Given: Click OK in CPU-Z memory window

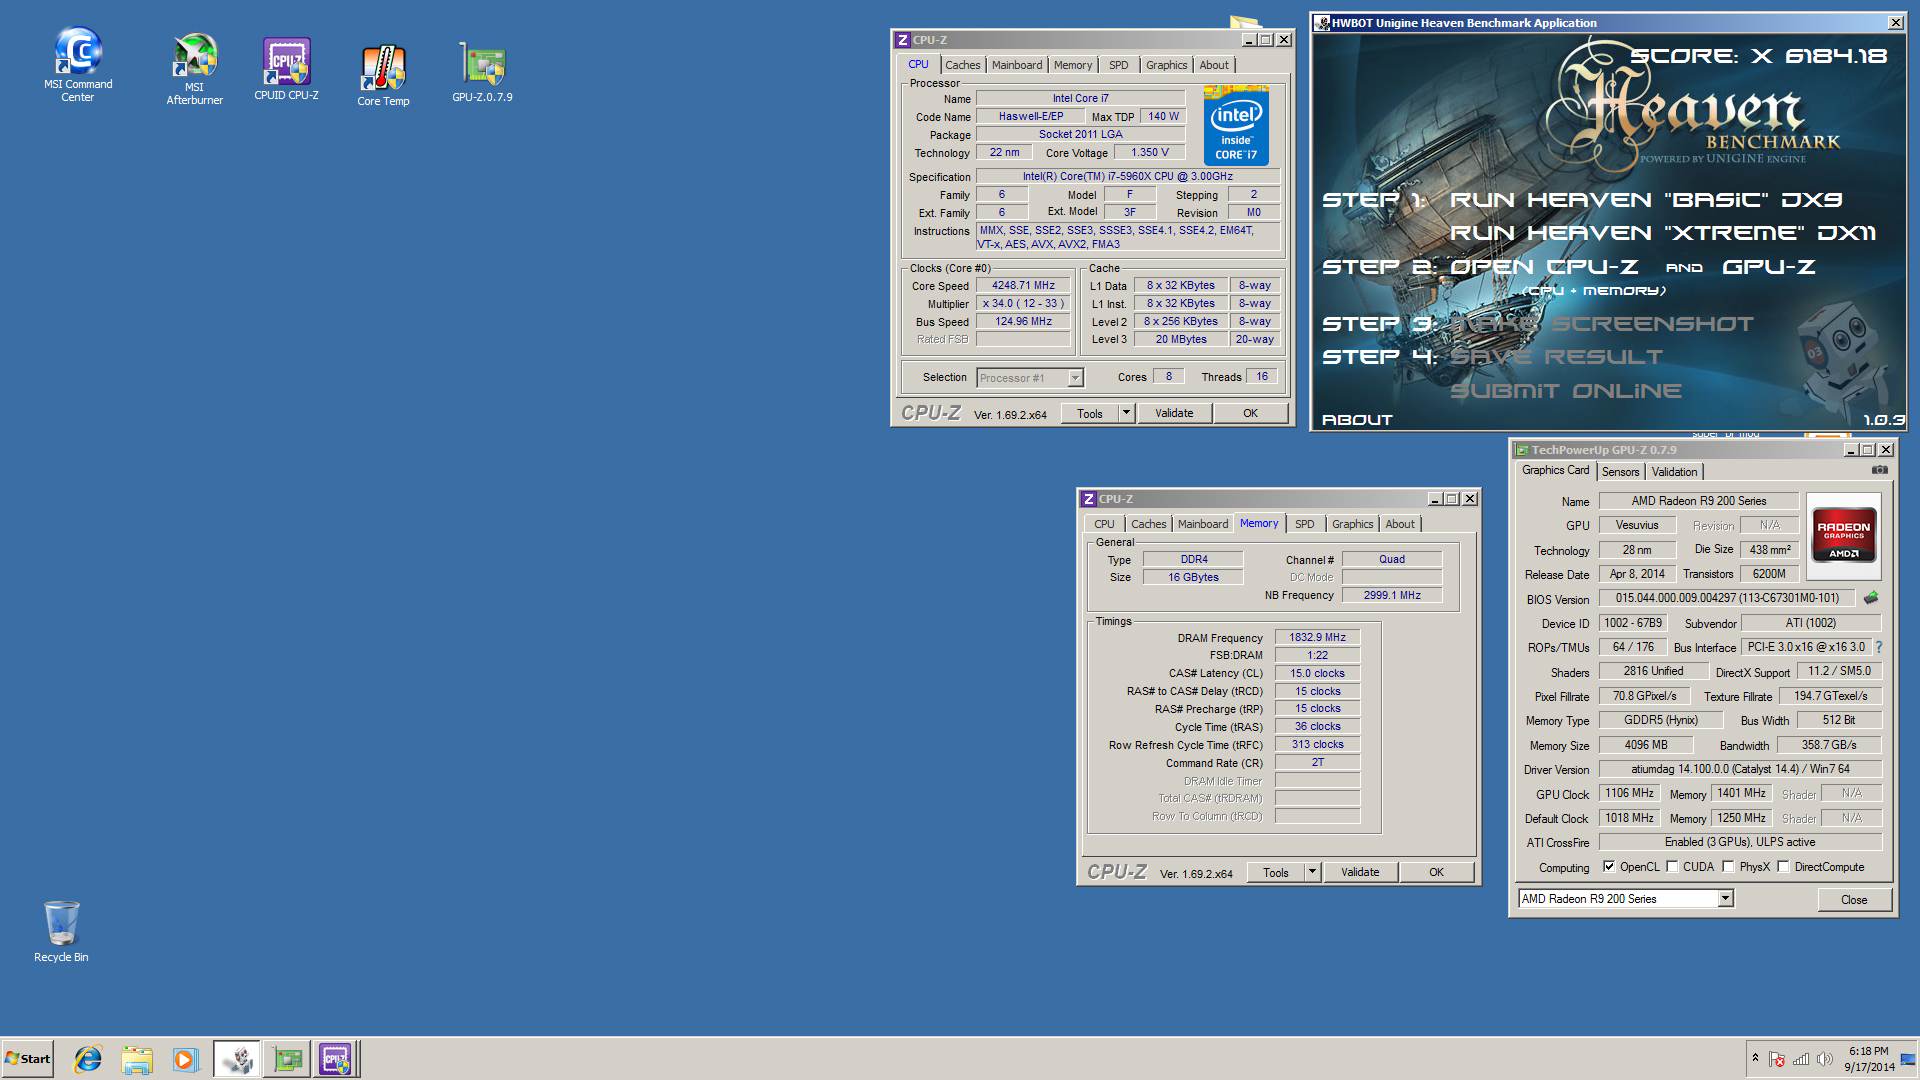Looking at the screenshot, I should click(x=1436, y=872).
